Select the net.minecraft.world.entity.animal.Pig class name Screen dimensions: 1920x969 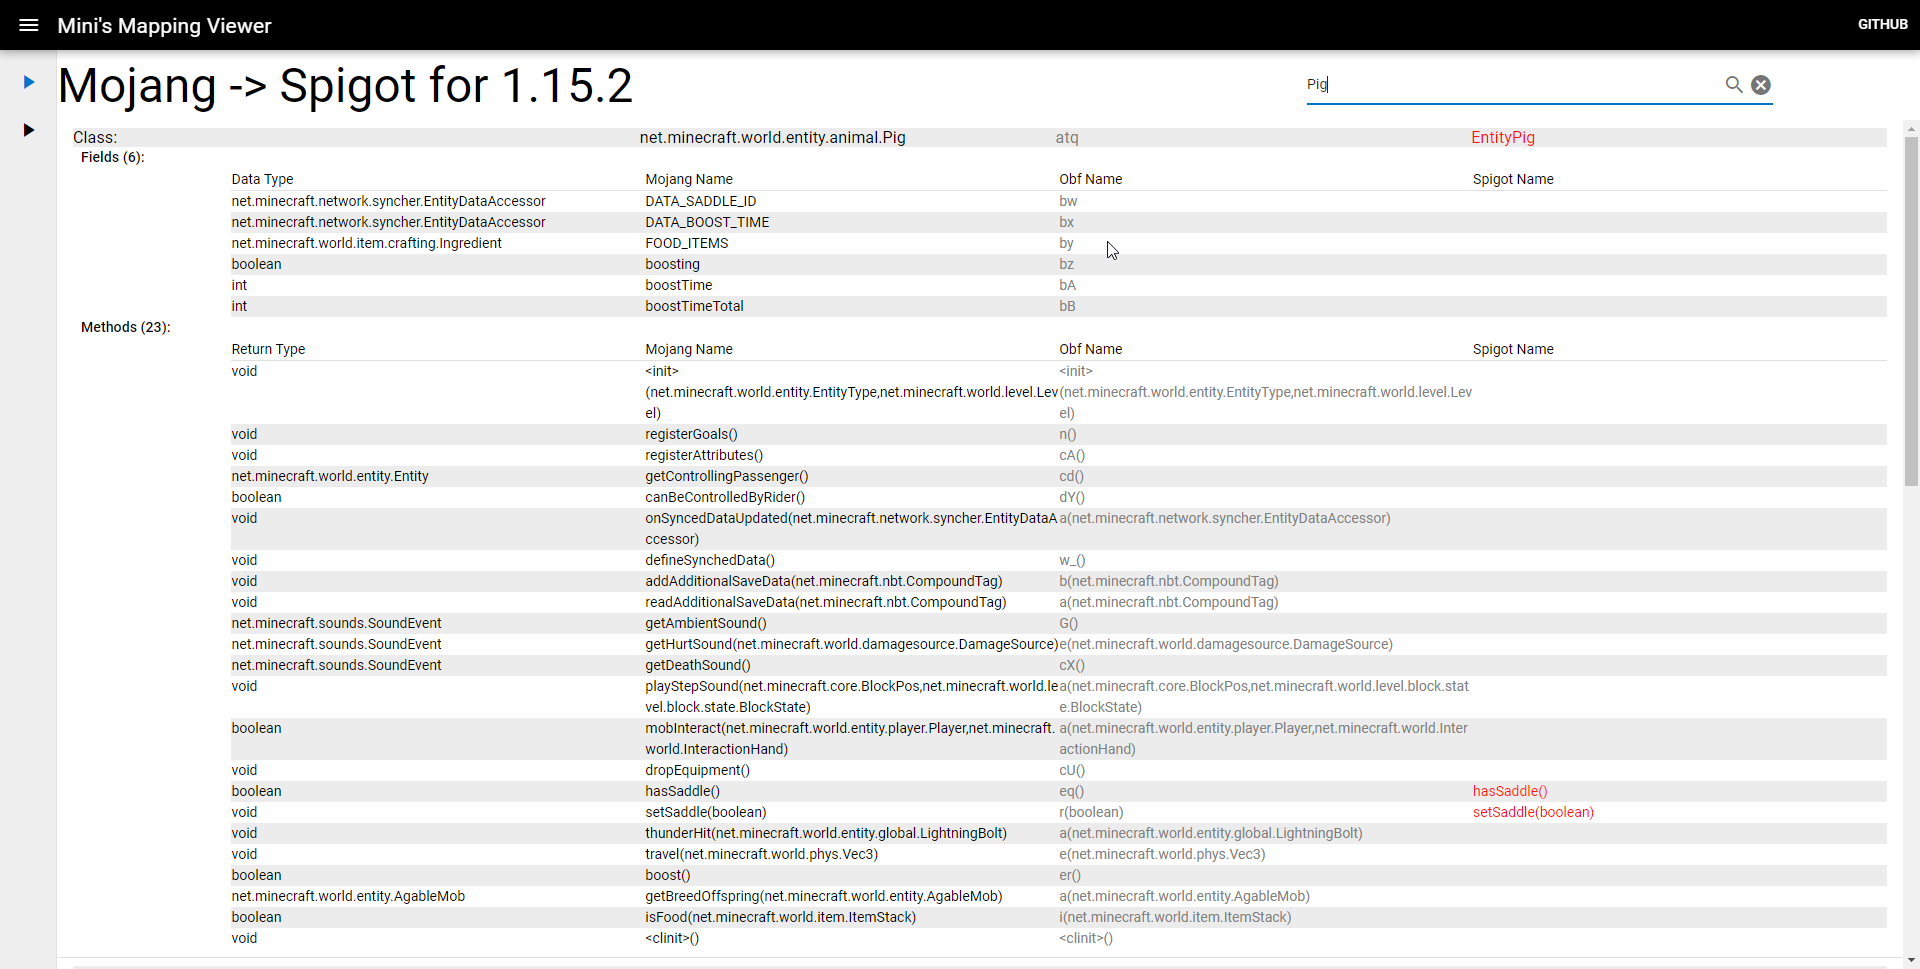click(772, 137)
